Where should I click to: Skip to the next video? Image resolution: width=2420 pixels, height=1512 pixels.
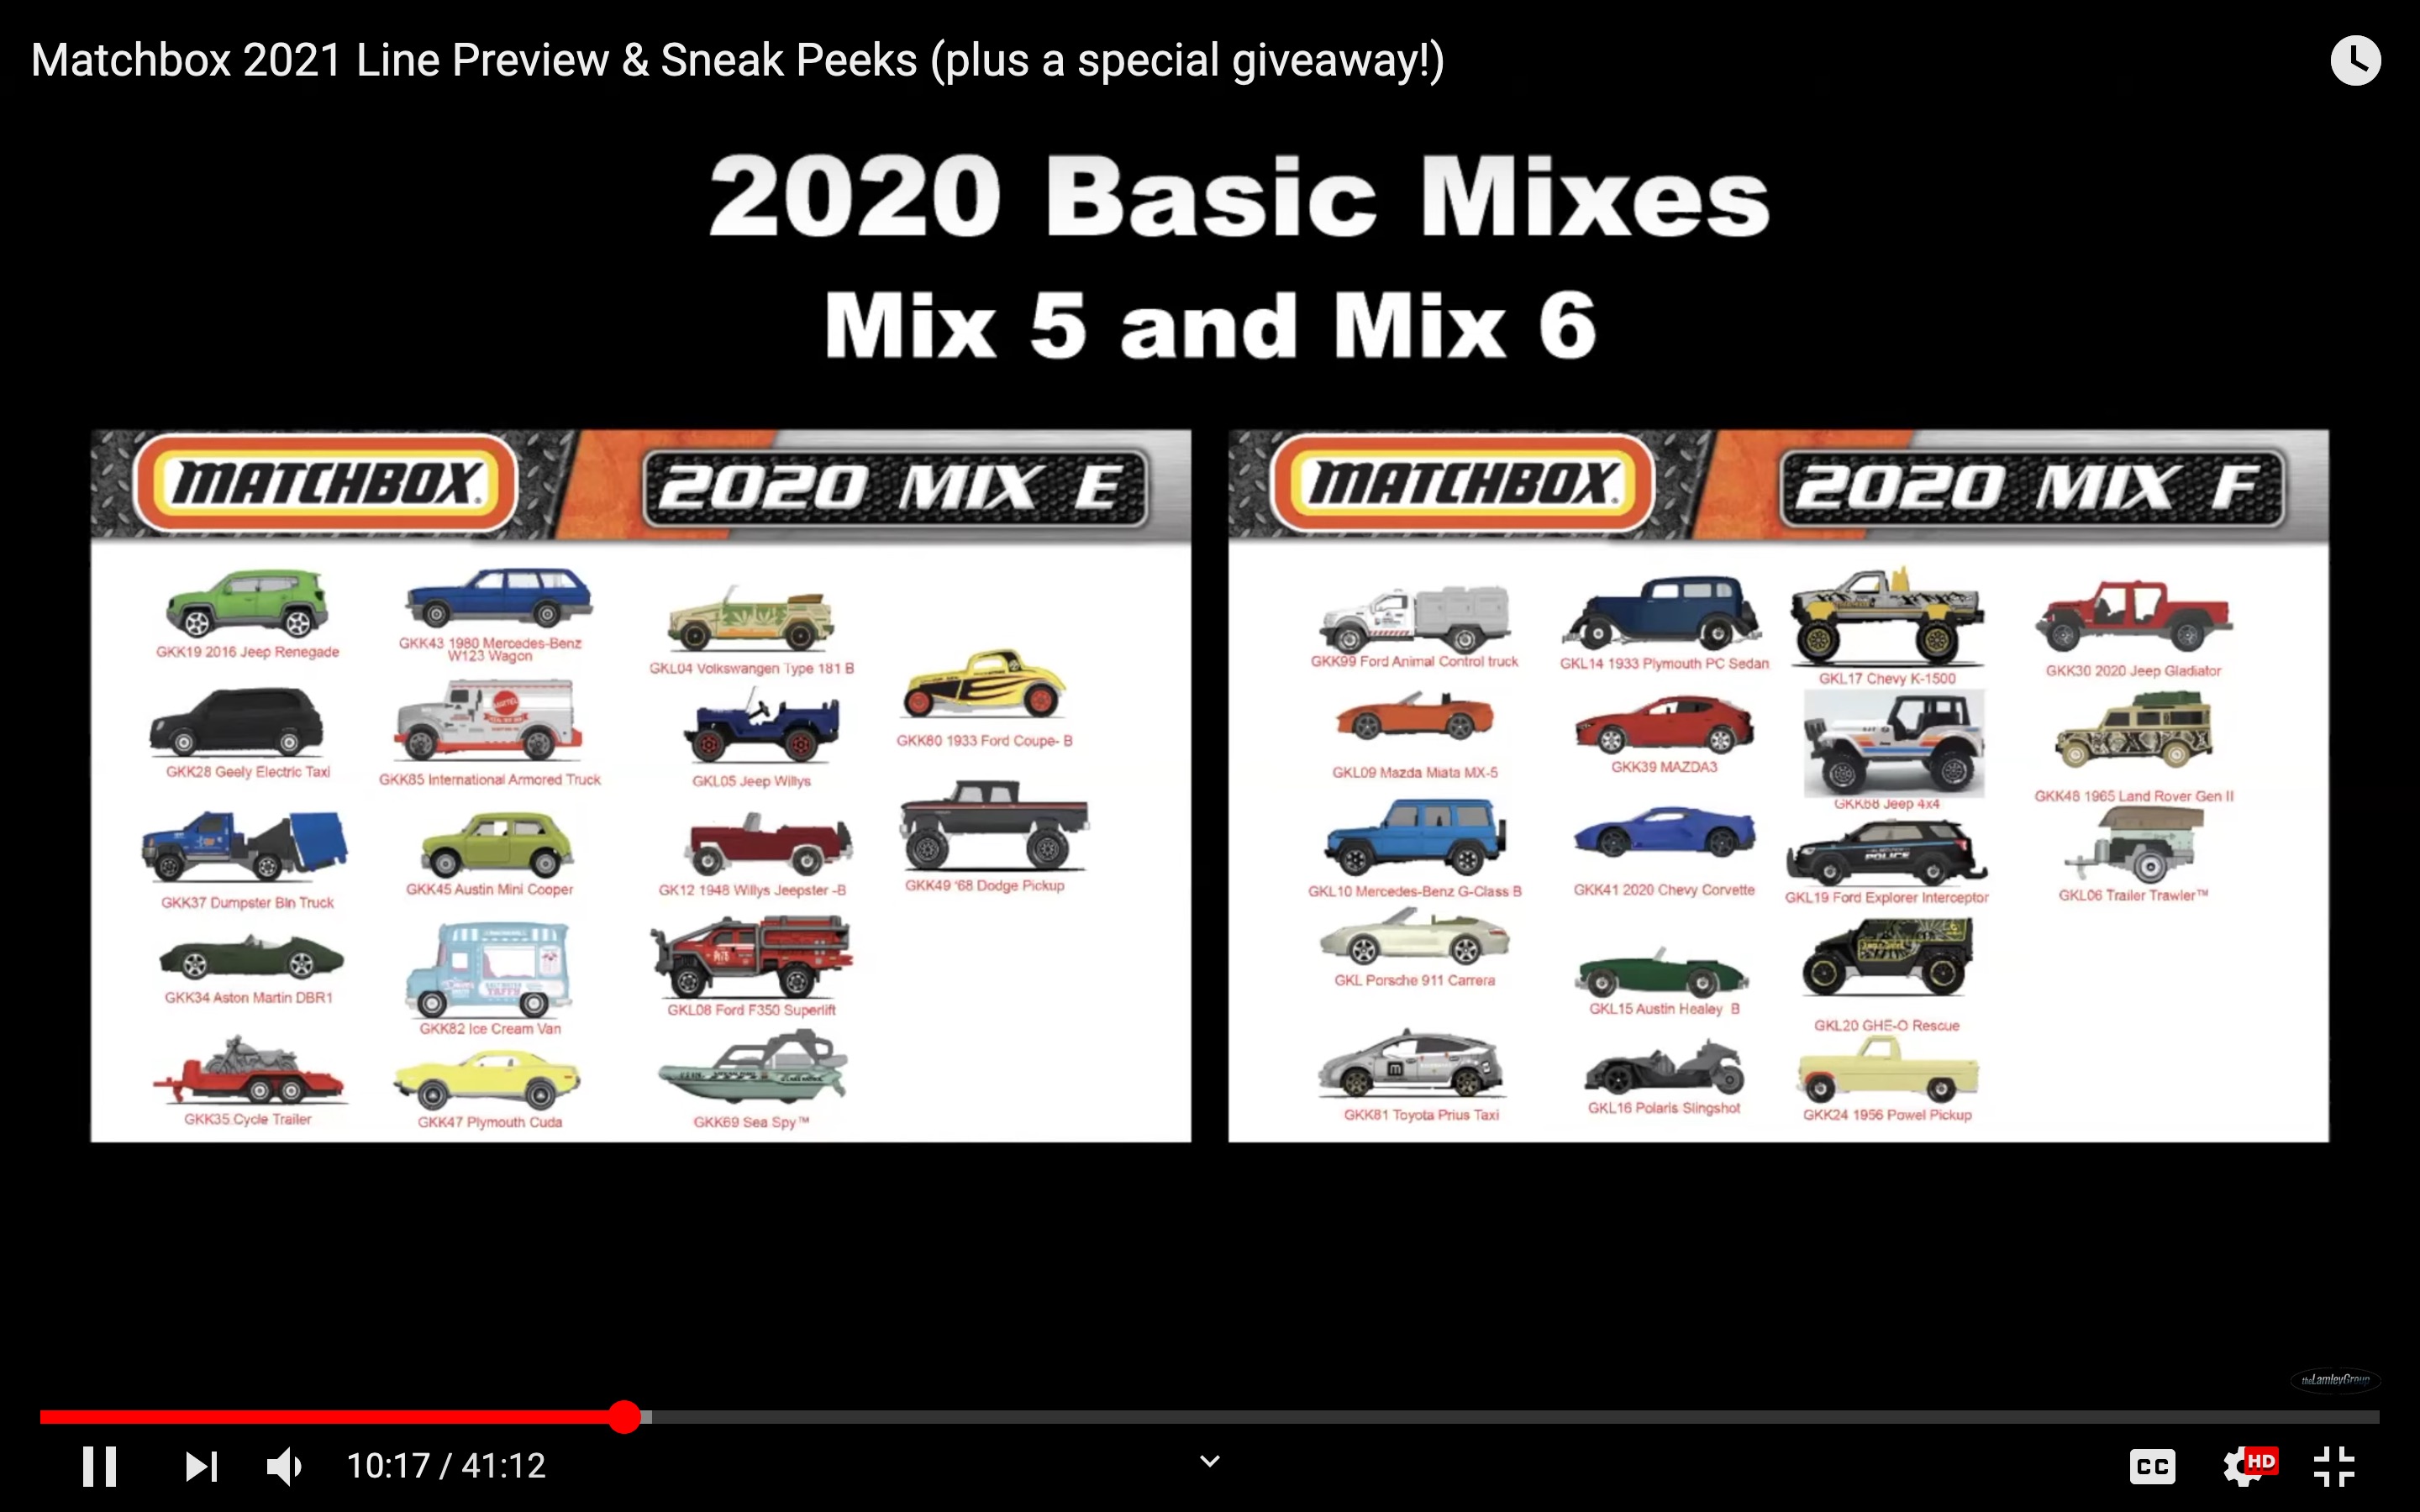201,1466
